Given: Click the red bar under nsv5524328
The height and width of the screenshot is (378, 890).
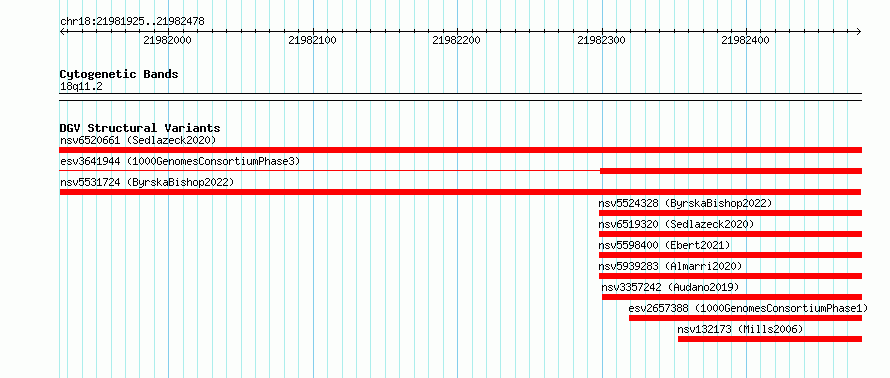Looking at the screenshot, I should click(730, 213).
